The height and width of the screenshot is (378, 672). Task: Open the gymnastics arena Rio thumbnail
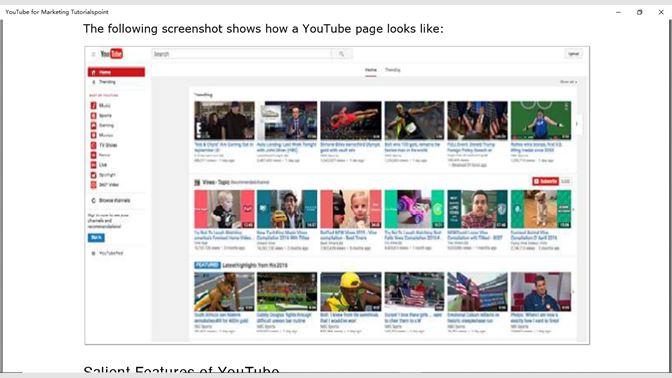287,292
